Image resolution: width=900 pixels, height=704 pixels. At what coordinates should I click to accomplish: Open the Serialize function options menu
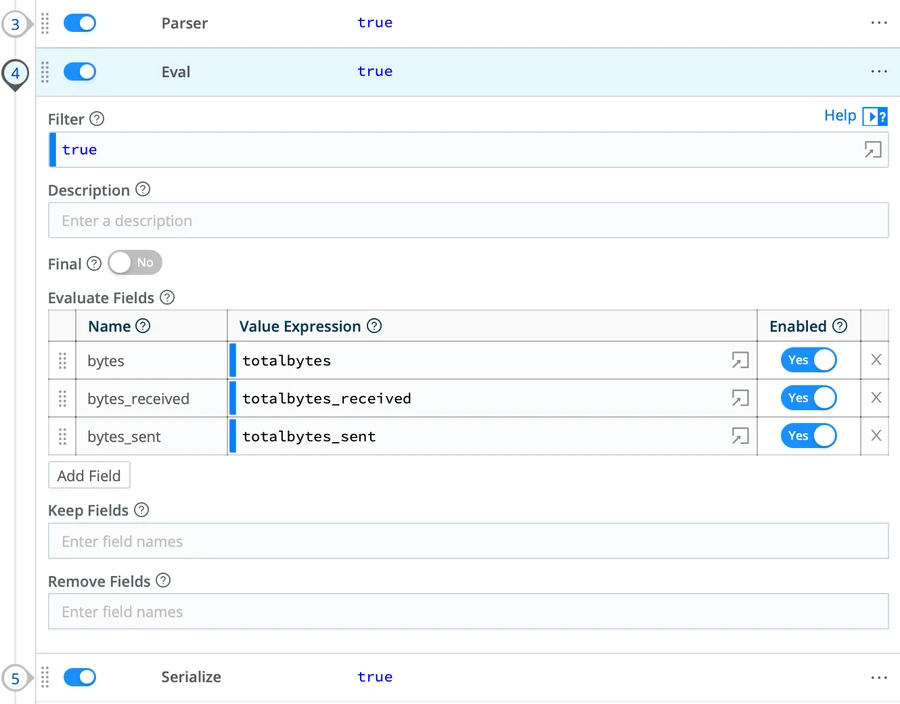(878, 677)
